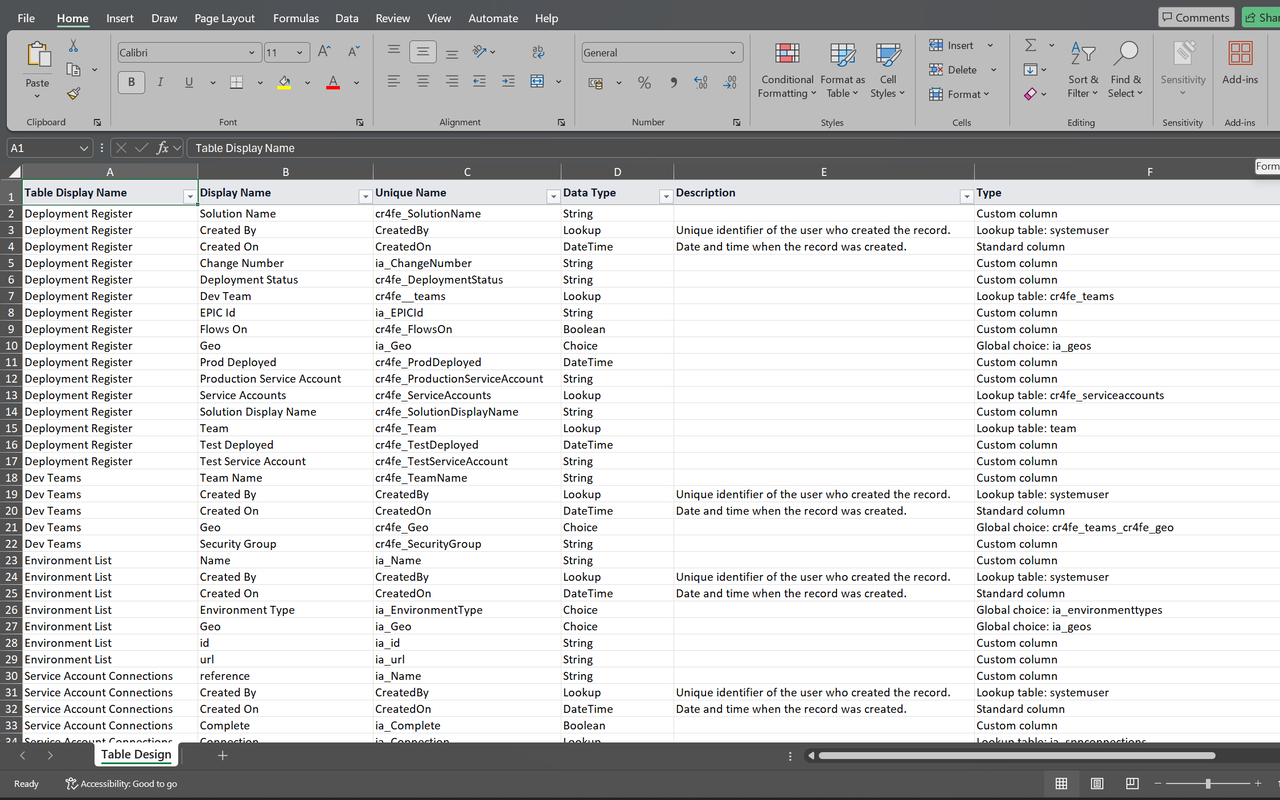
Task: Click Wrap Text icon in Alignment group
Action: pos(539,52)
